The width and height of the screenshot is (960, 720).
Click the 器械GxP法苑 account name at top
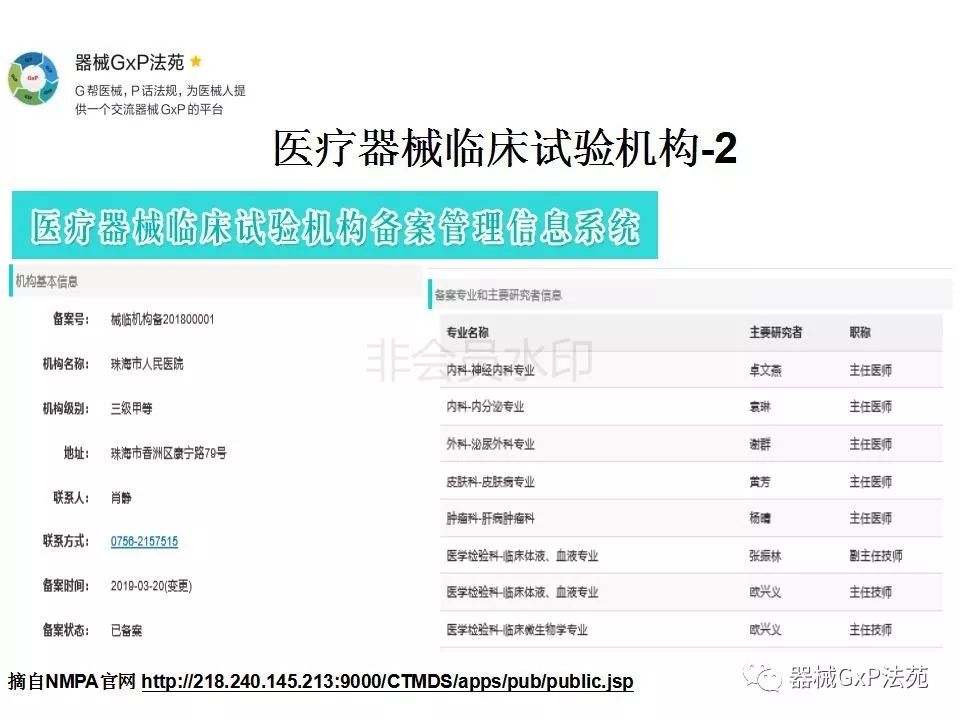(x=129, y=62)
